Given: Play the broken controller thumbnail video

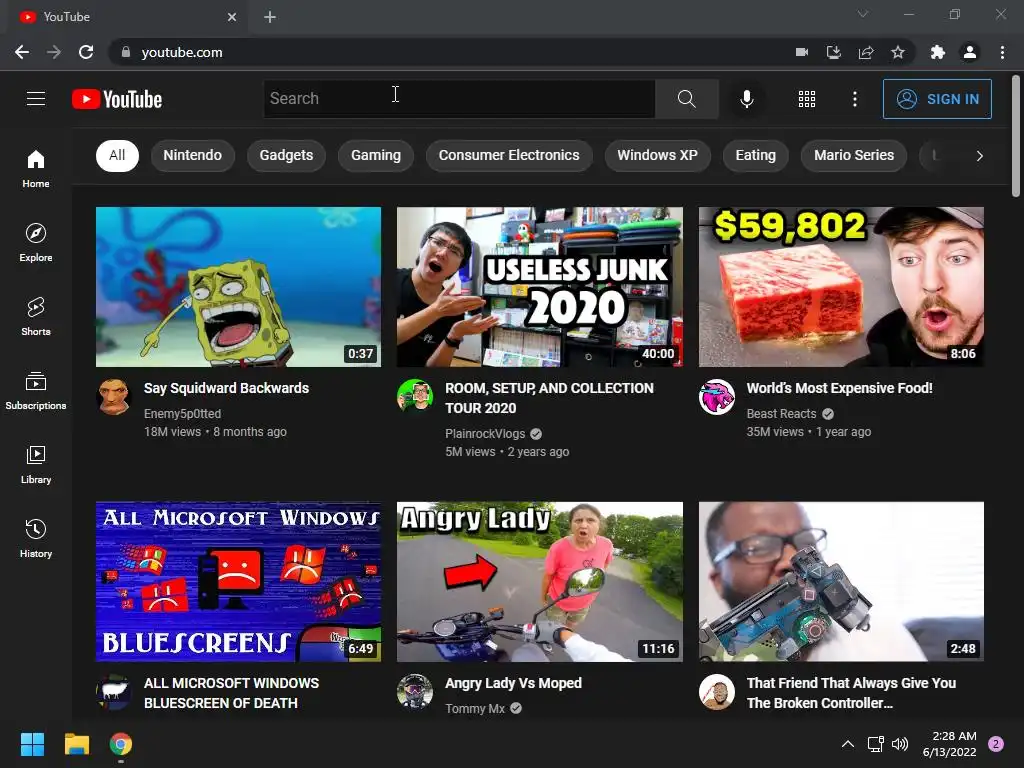Looking at the screenshot, I should tap(841, 582).
